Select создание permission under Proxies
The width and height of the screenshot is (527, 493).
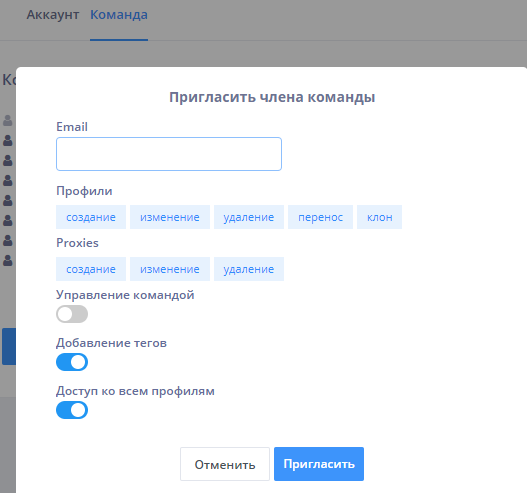pyautogui.click(x=91, y=269)
